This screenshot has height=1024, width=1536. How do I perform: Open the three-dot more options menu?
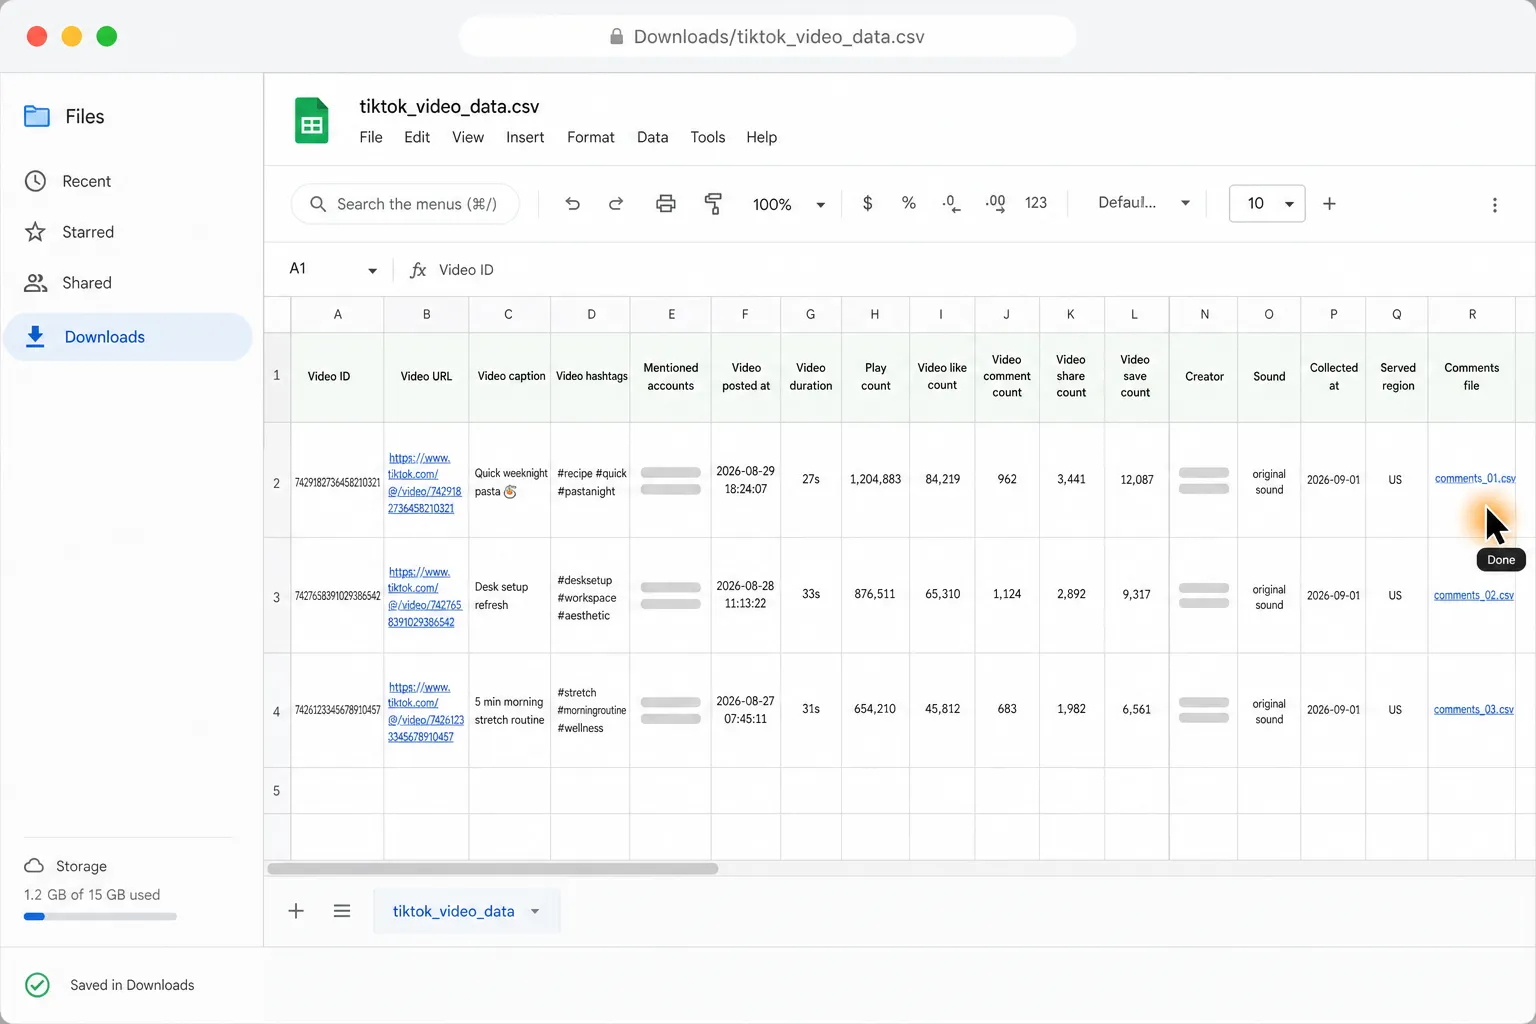coord(1494,205)
